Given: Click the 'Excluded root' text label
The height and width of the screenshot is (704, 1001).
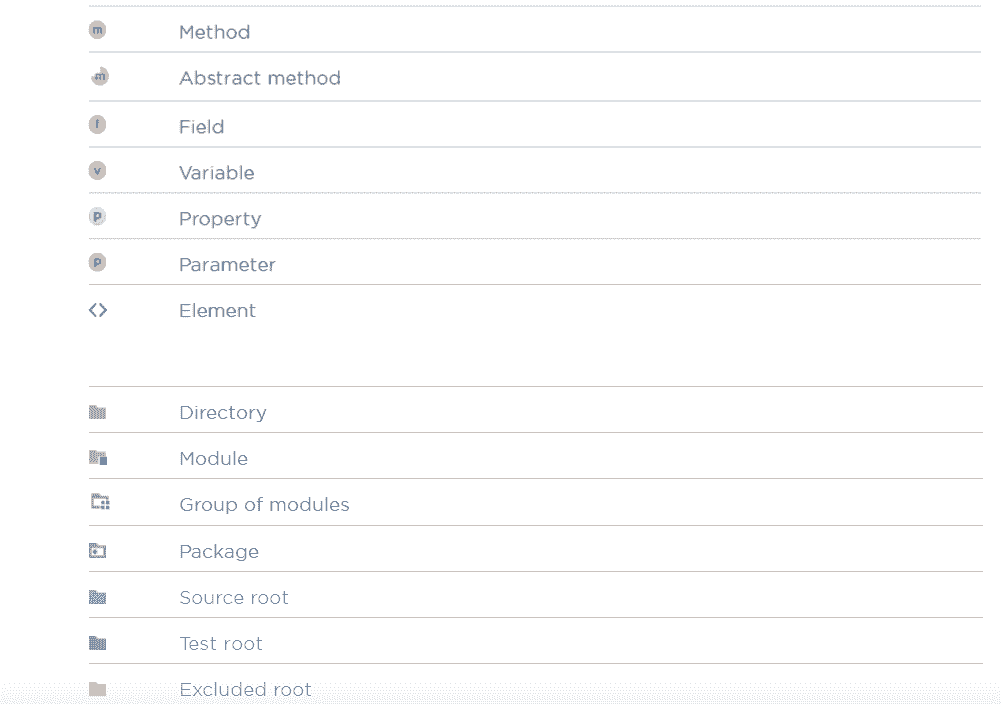Looking at the screenshot, I should 245,690.
